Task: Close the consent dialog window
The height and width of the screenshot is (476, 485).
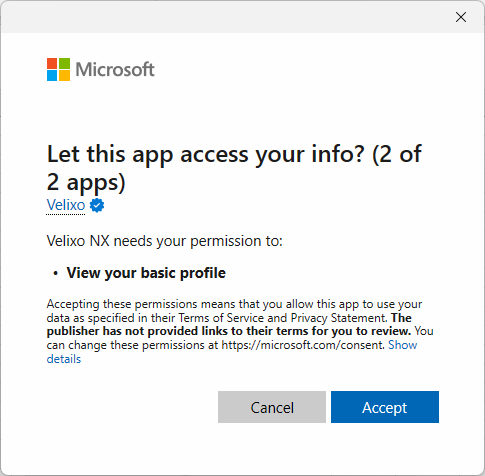Action: 461,17
